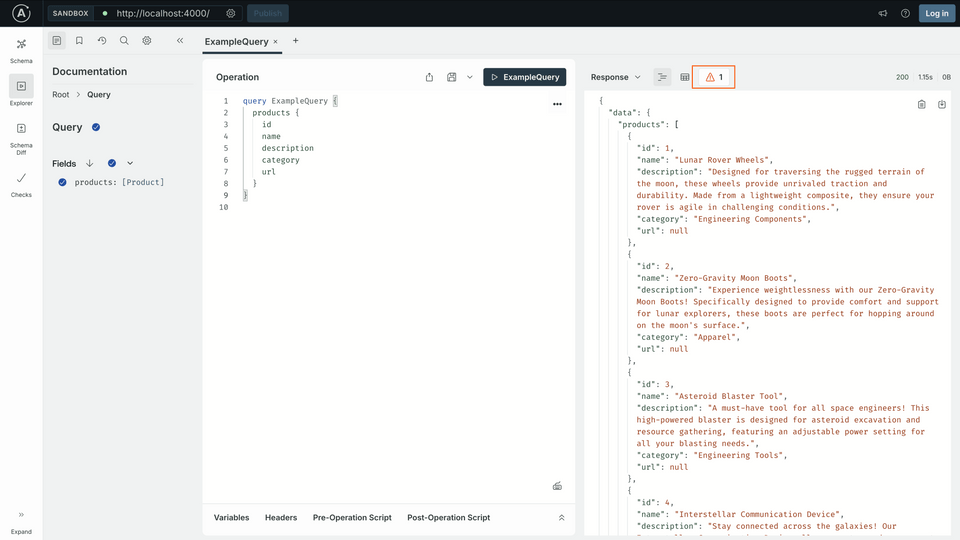Toggle select-all Fields checkmark
Screen dimensions: 960x540
(x=112, y=163)
